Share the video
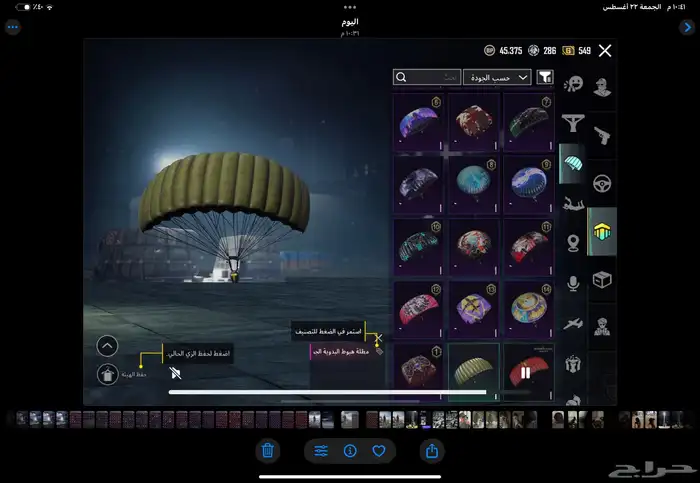This screenshot has width=700, height=483. 432,450
